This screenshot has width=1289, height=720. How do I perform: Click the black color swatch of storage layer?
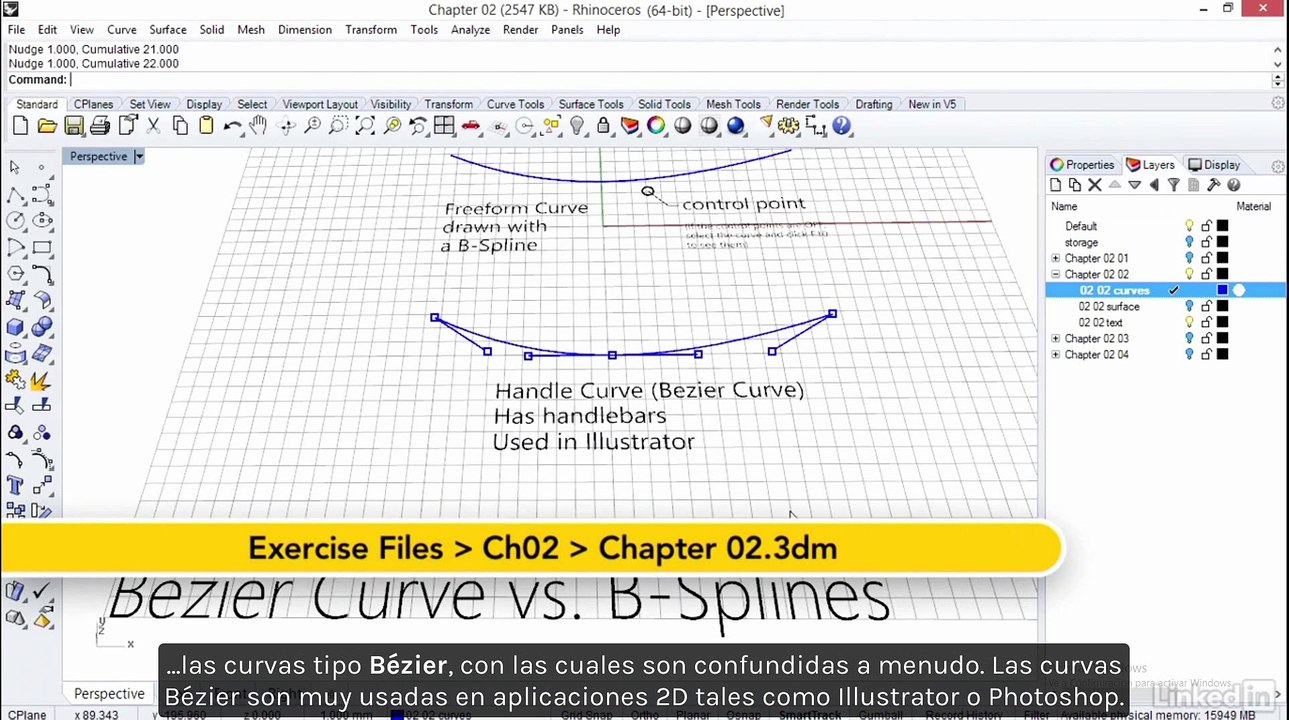[1222, 242]
